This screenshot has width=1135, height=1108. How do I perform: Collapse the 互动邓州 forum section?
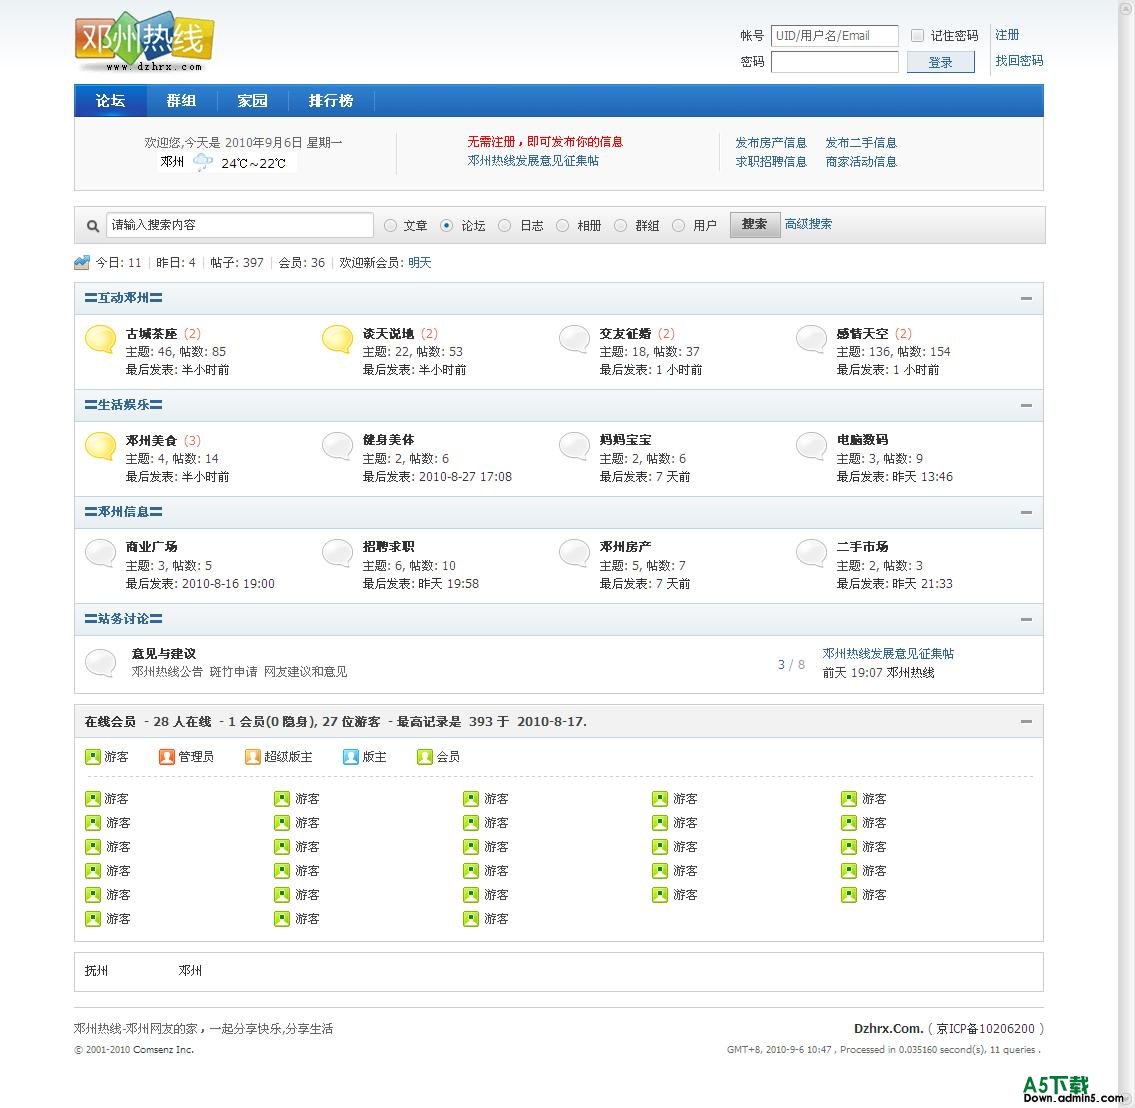point(1026,298)
